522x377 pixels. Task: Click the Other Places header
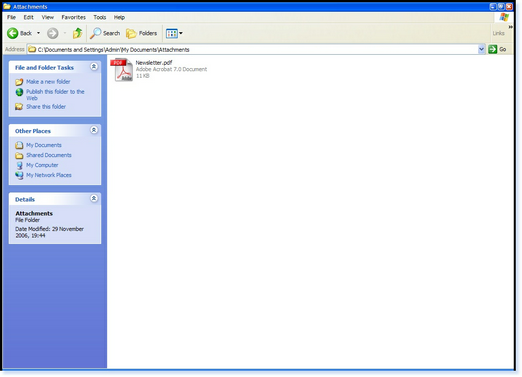coord(33,131)
